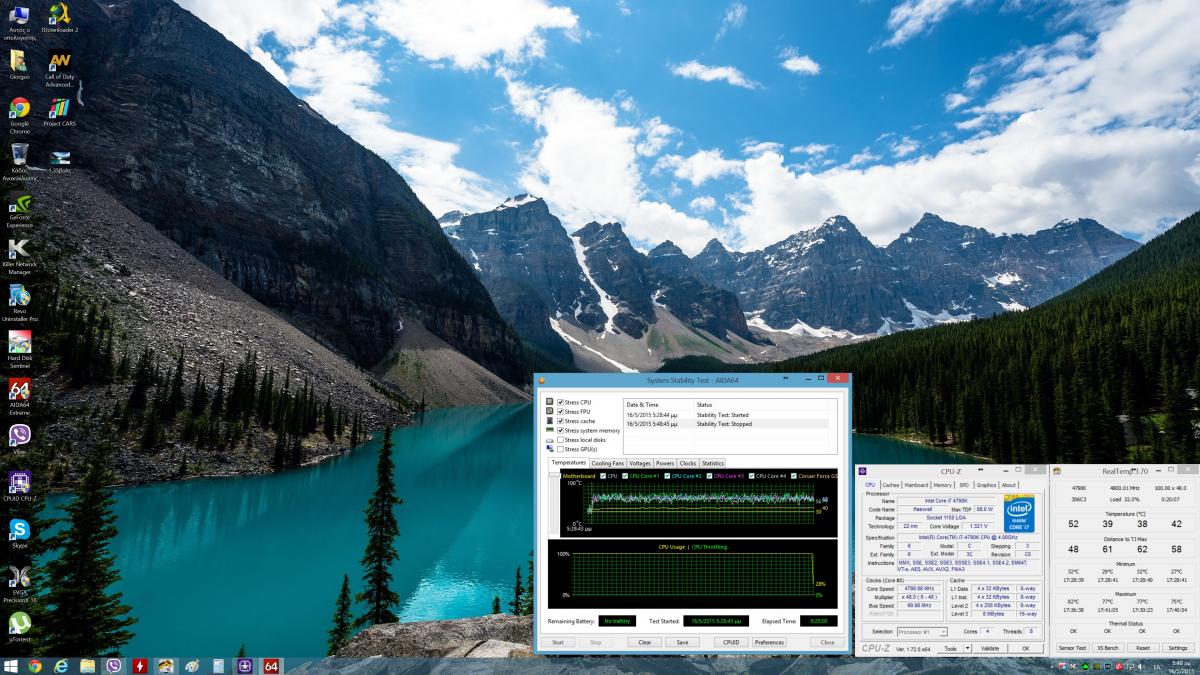The width and height of the screenshot is (1200, 675).
Task: Open GeForce Experience desktop shortcut
Action: (x=20, y=210)
